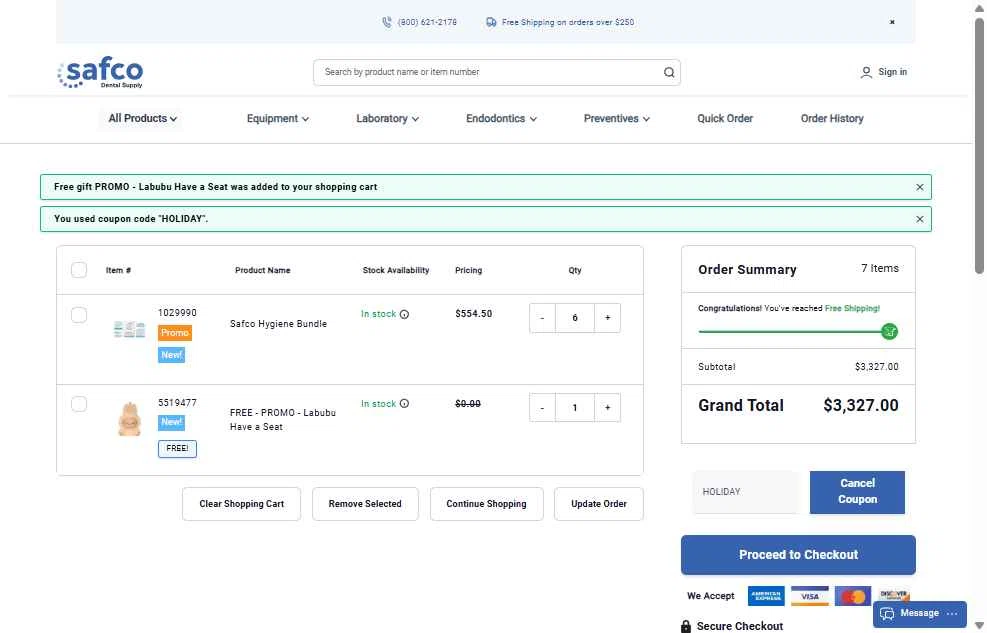Click the American Express card icon
Screen dimensions: 987x633
coord(766,596)
